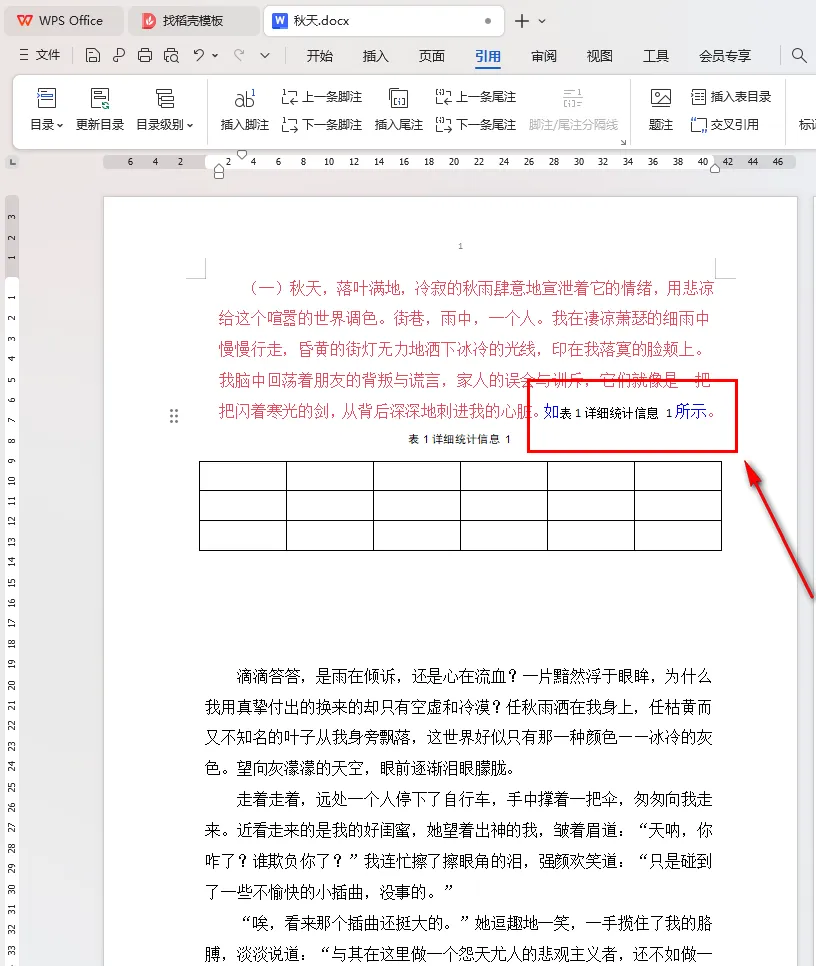Screen dimensions: 816x966
Task: Switch to the 开始 ribbon tab
Action: tap(320, 56)
